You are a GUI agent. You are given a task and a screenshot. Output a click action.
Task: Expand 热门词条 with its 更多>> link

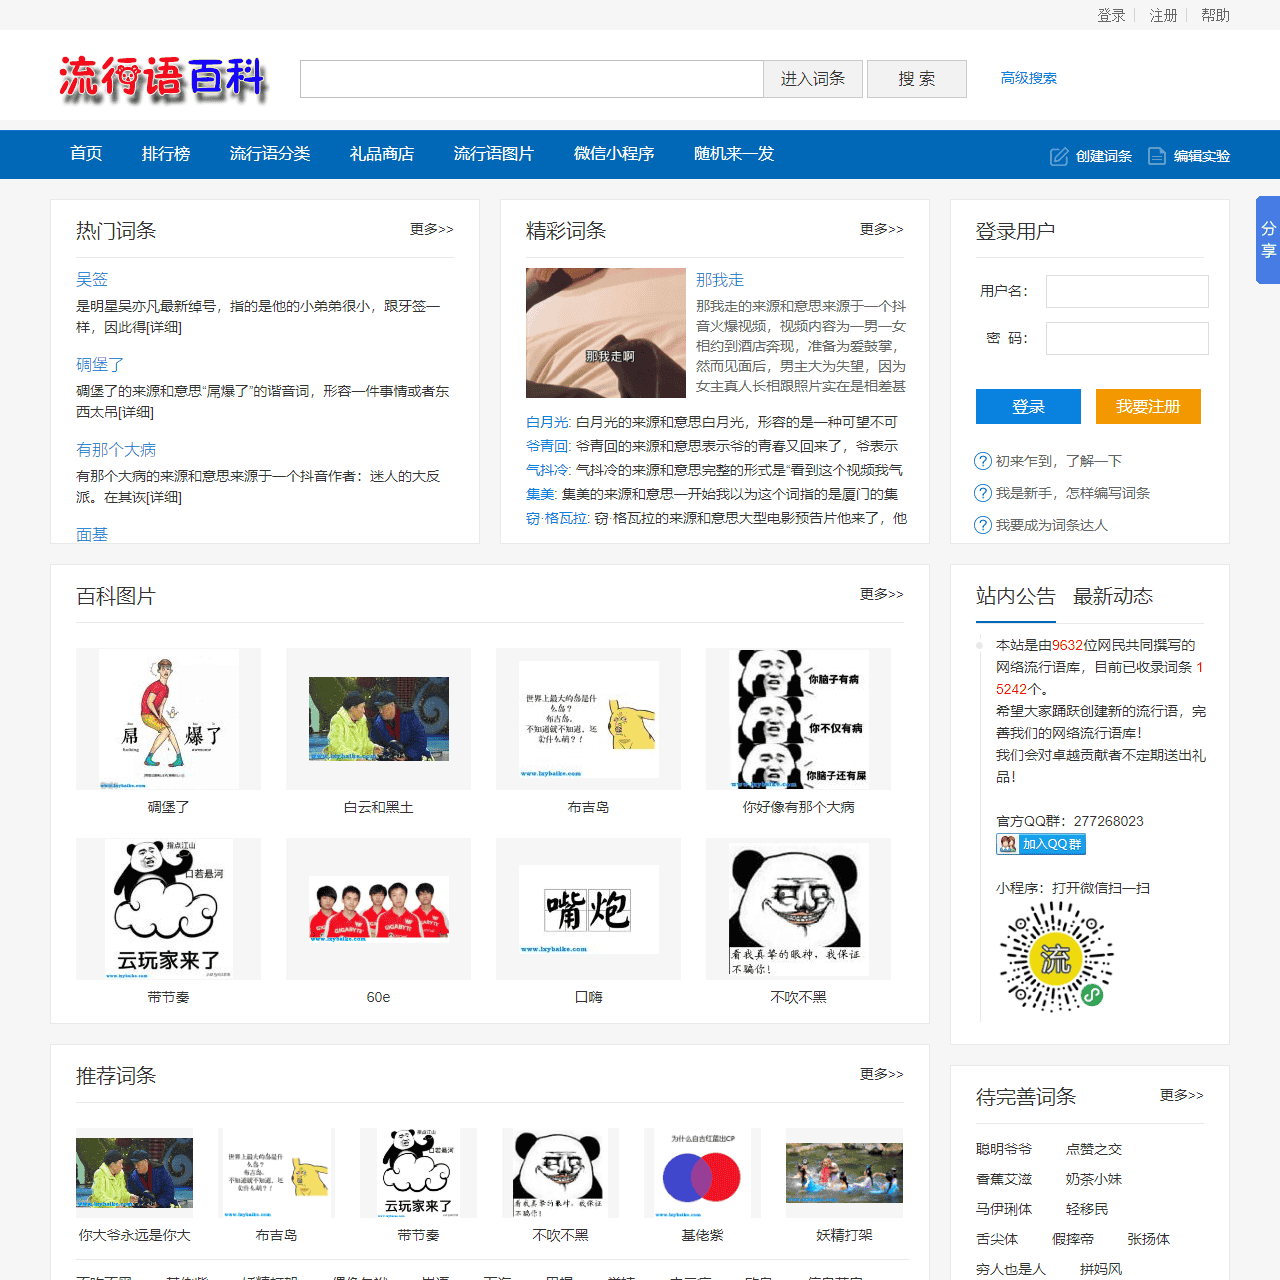pos(430,229)
